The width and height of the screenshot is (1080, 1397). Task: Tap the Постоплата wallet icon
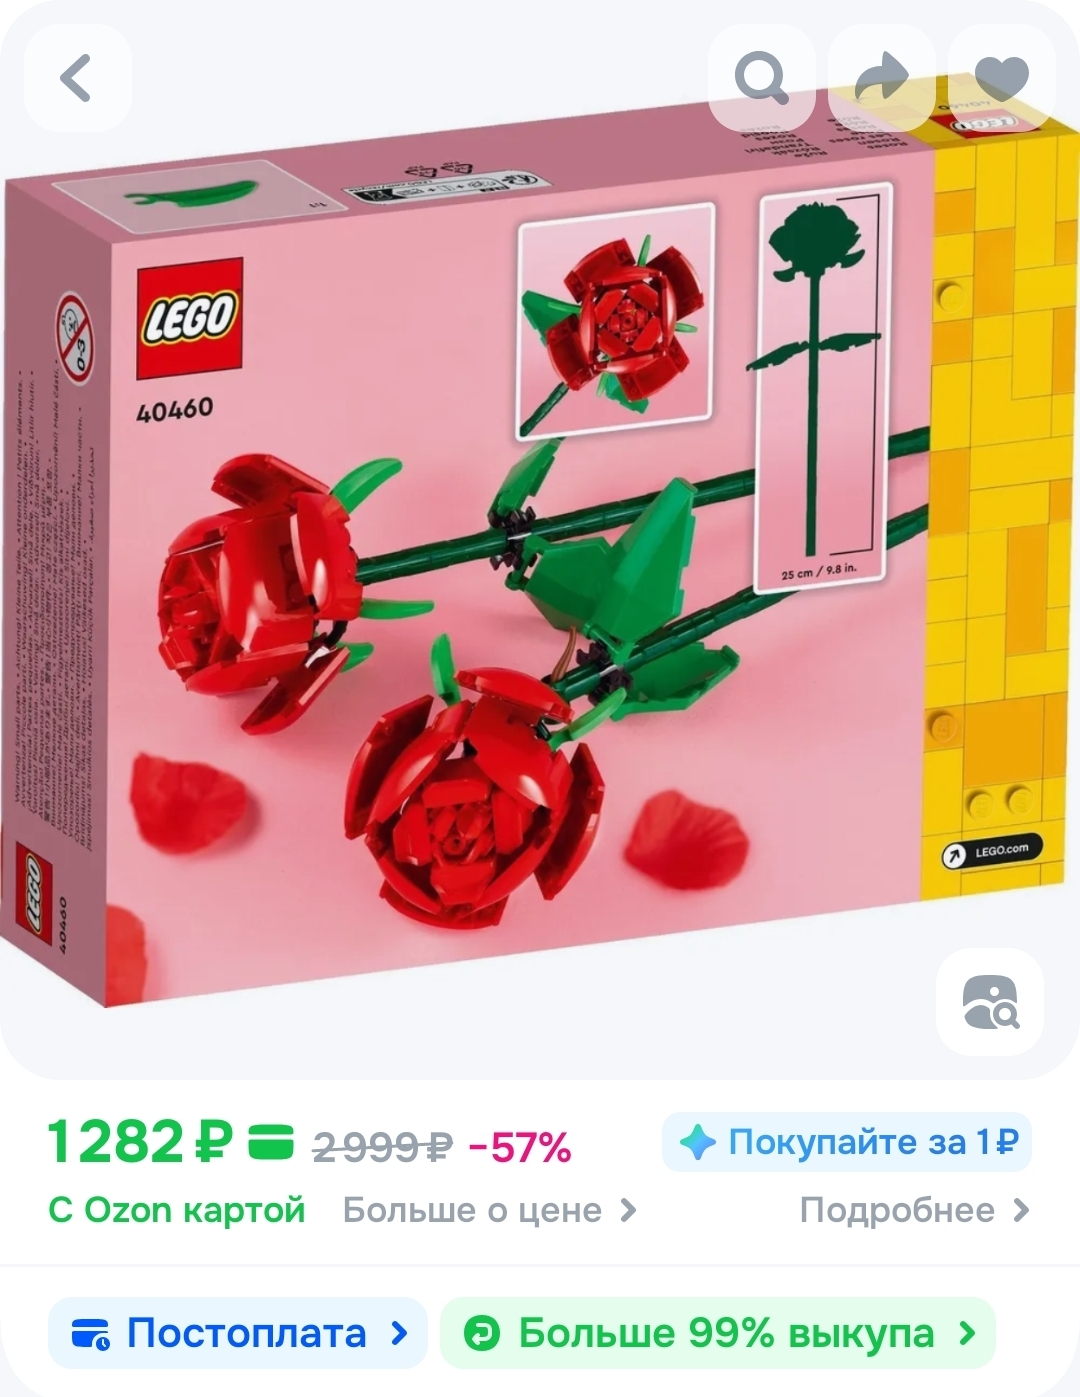click(x=91, y=1333)
